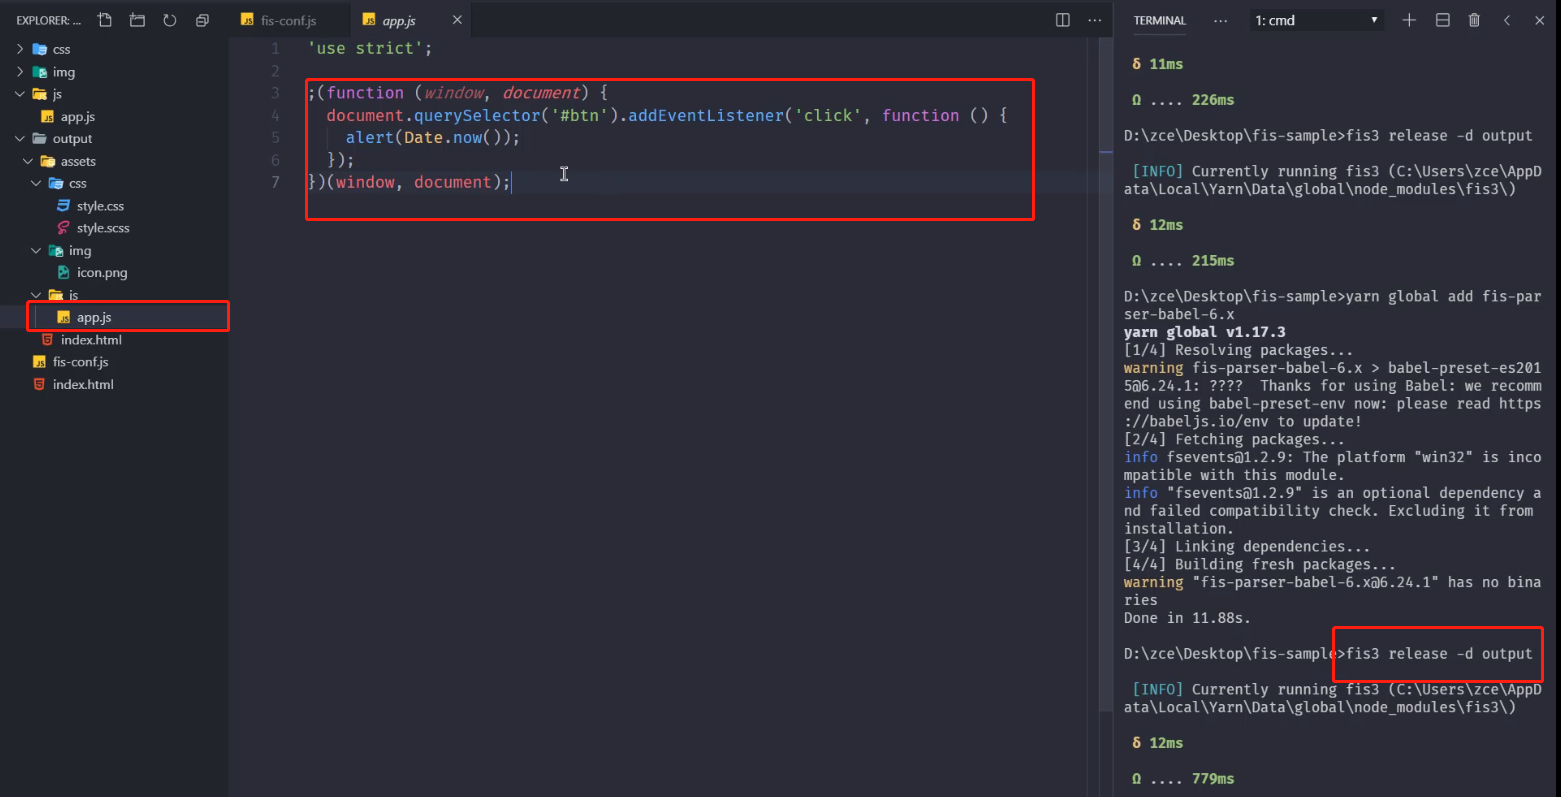The image size is (1561, 797).
Task: Open the editor More Actions ellipsis menu
Action: click(x=1095, y=20)
